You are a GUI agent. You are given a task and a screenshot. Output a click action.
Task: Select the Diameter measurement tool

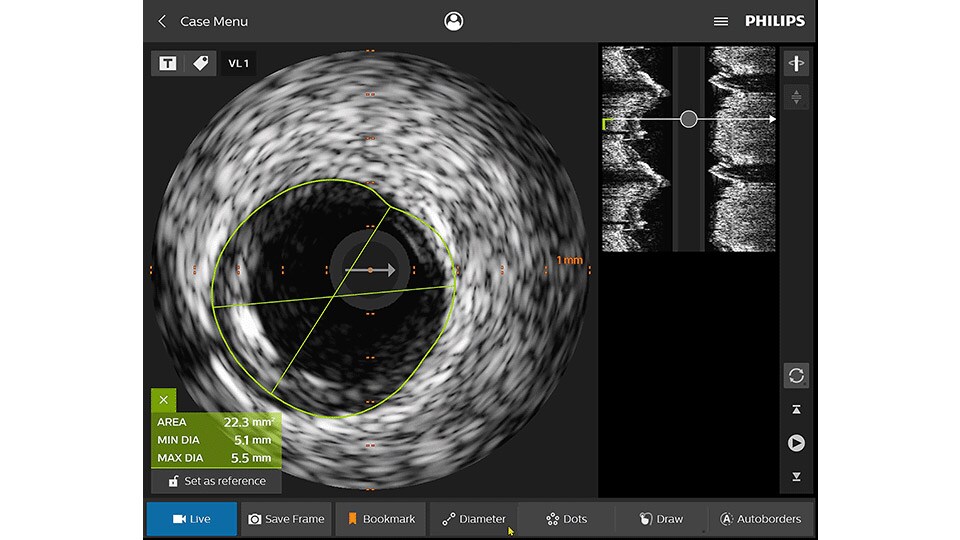474,519
